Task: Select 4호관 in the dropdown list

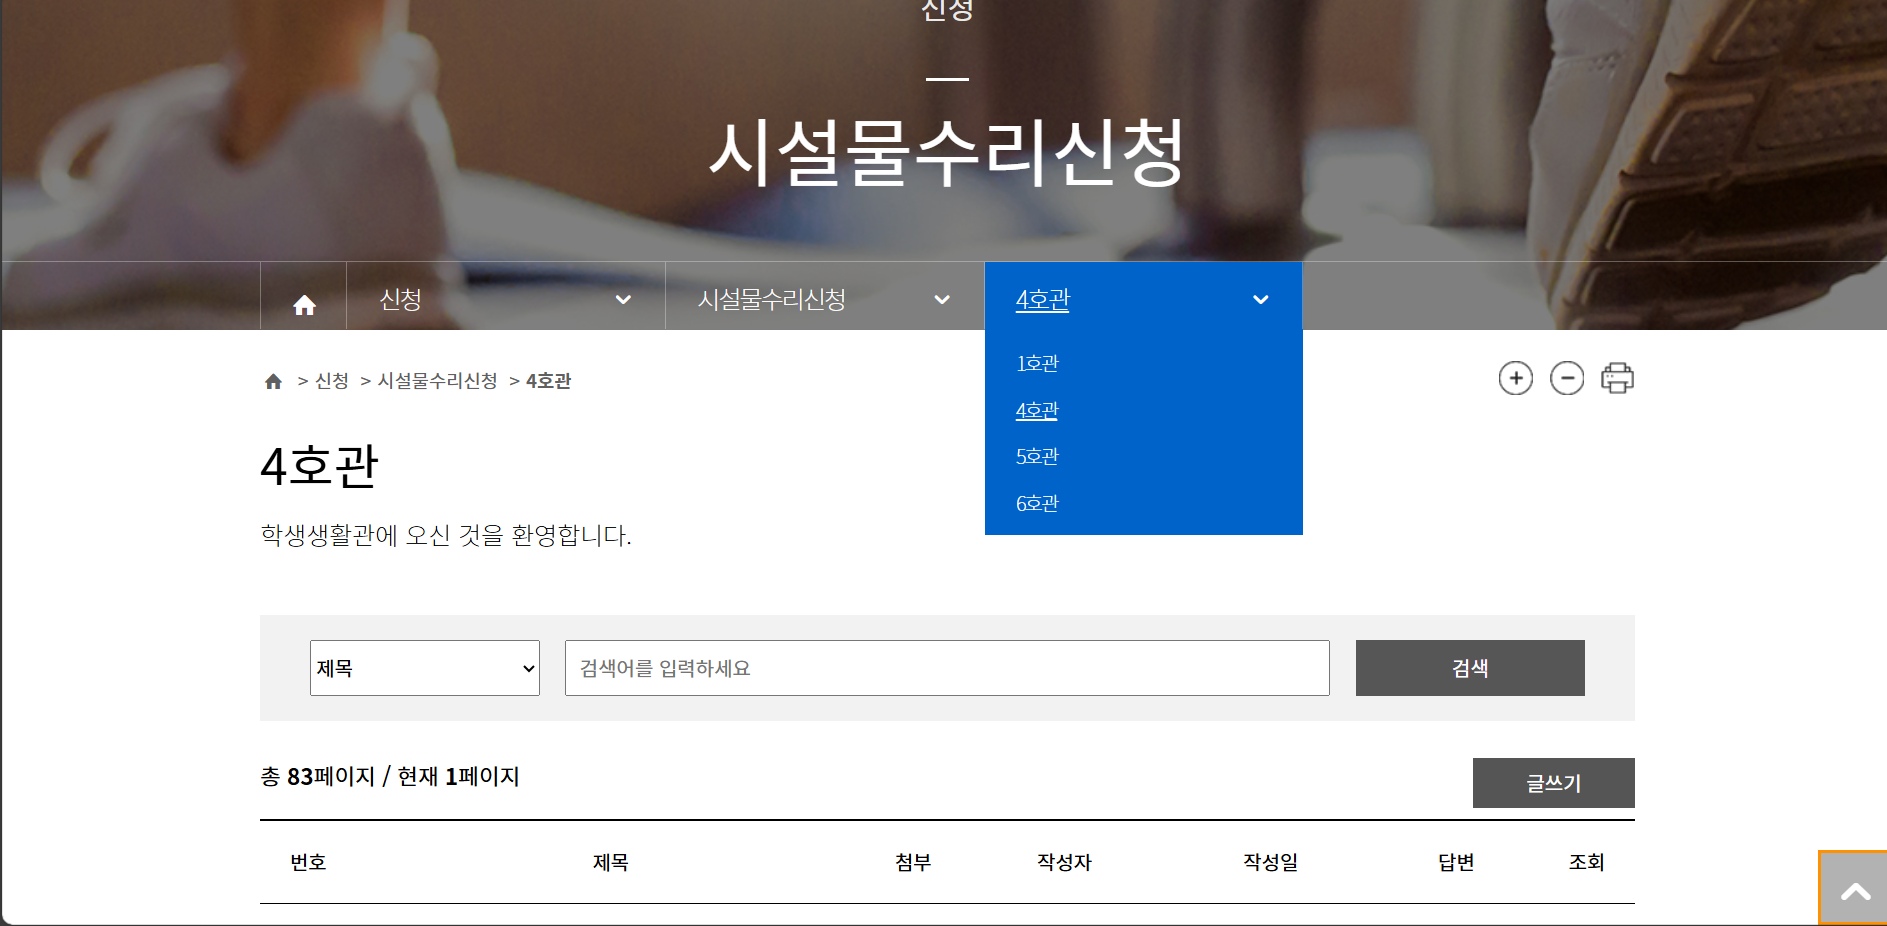Action: coord(1037,410)
